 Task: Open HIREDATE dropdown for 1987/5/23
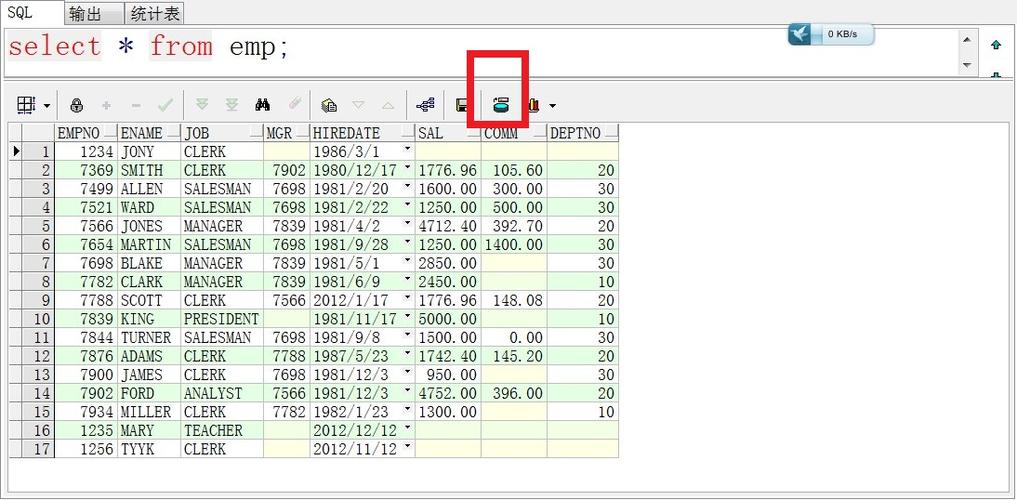pyautogui.click(x=407, y=355)
